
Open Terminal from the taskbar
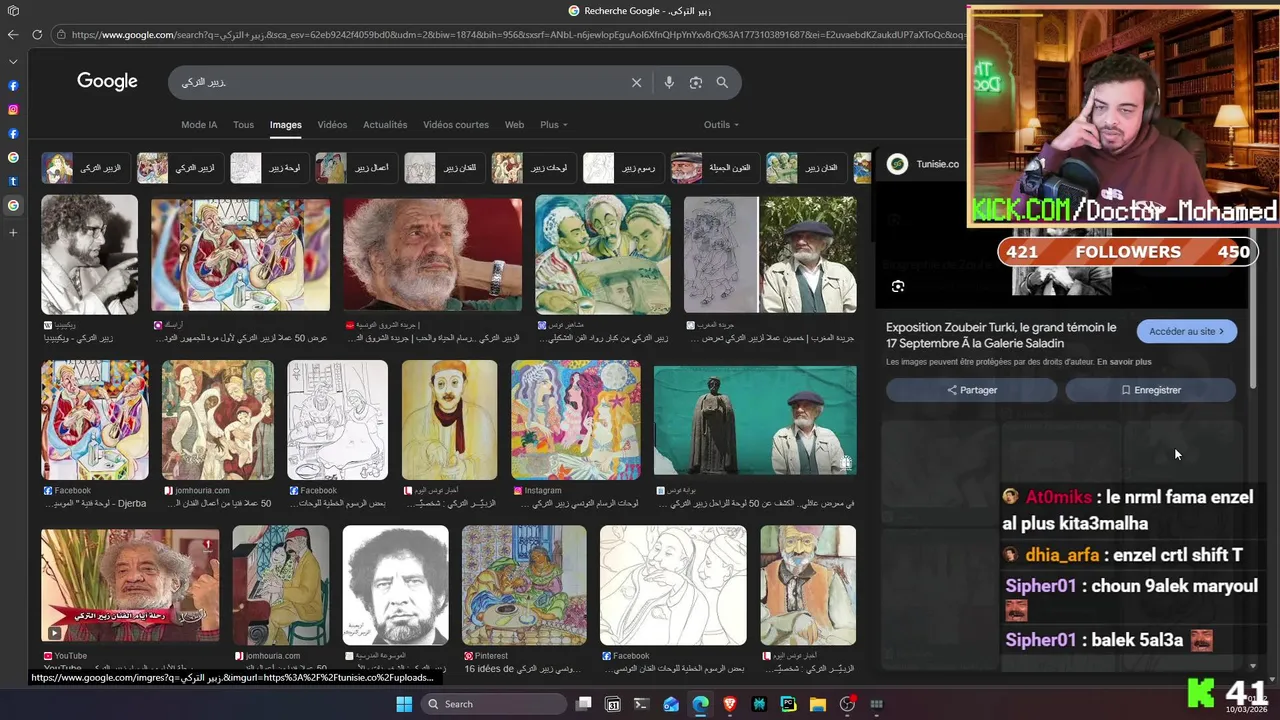coord(642,704)
